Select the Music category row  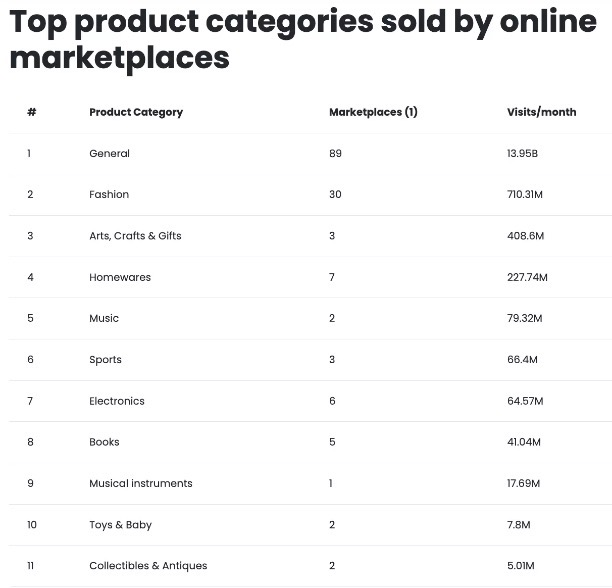[x=104, y=318]
